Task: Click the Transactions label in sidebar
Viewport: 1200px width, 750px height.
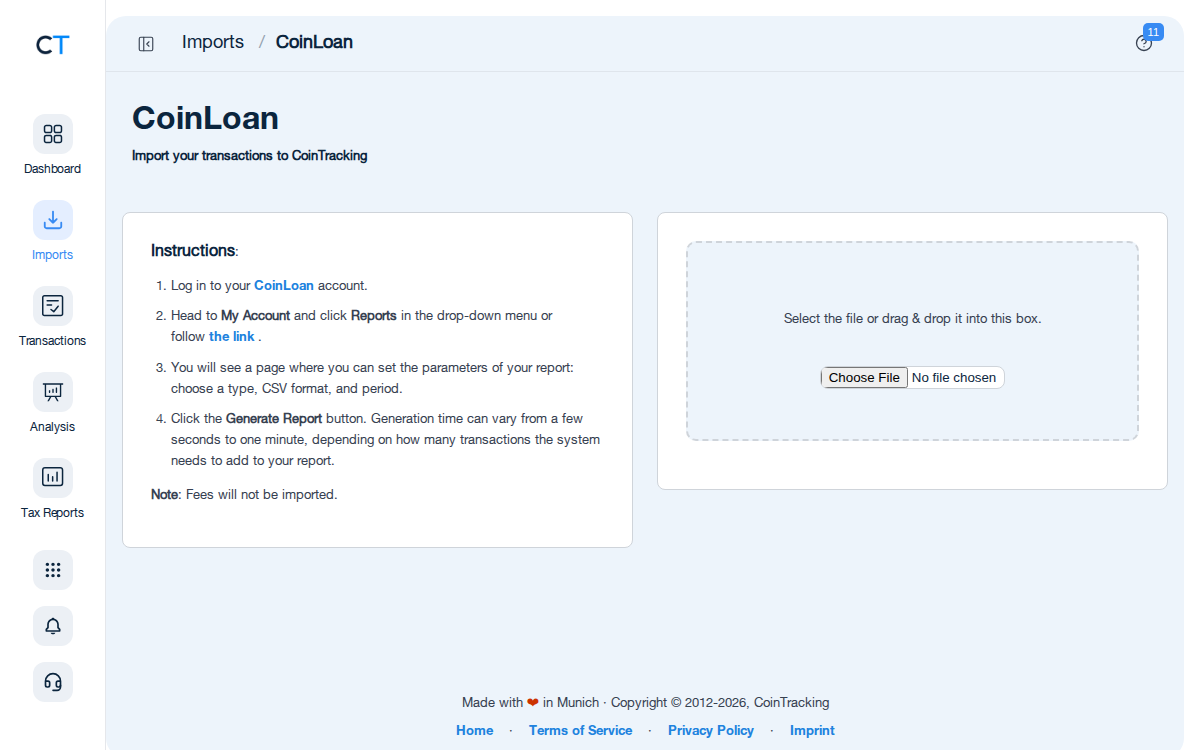Action: coord(53,341)
